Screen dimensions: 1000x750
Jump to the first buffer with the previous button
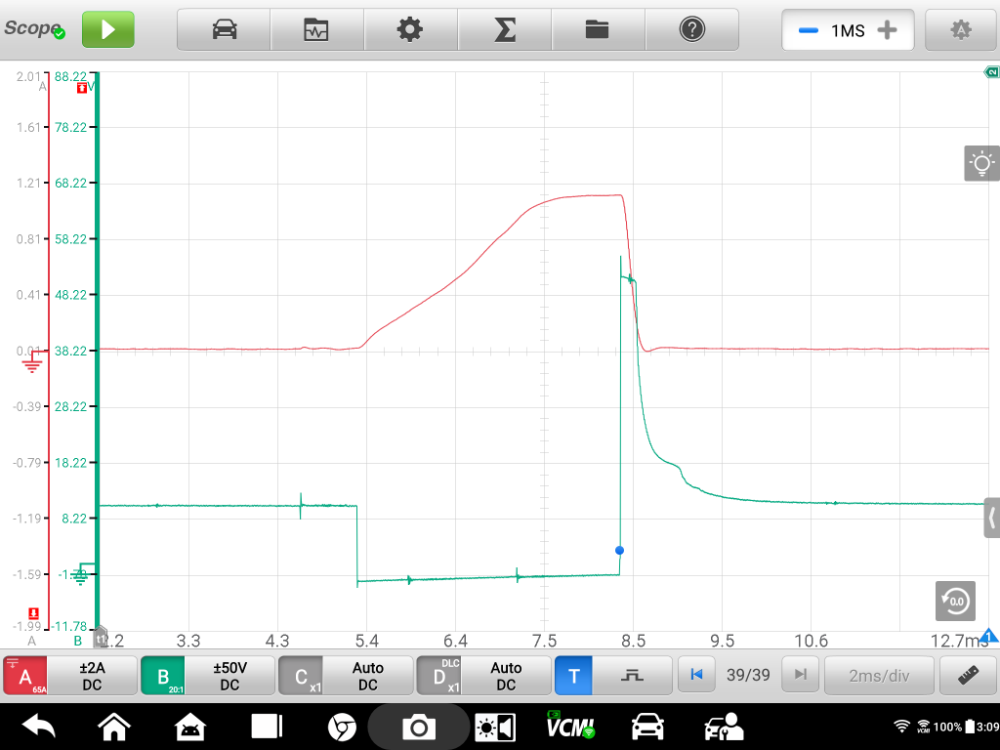[696, 675]
